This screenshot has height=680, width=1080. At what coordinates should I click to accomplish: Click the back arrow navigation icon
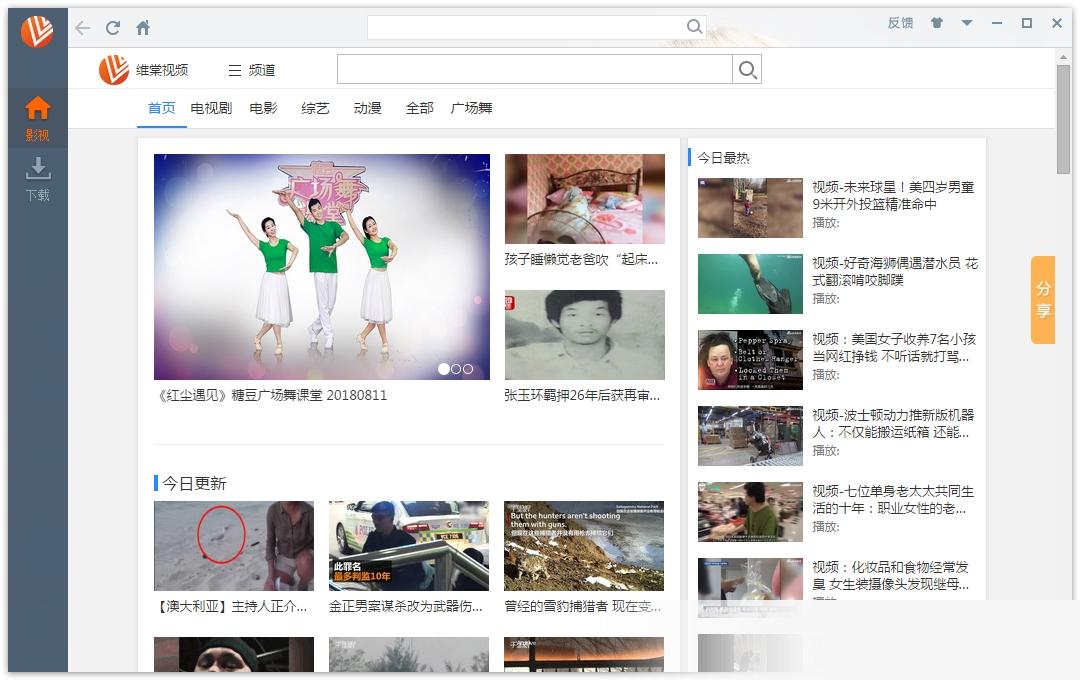point(83,28)
